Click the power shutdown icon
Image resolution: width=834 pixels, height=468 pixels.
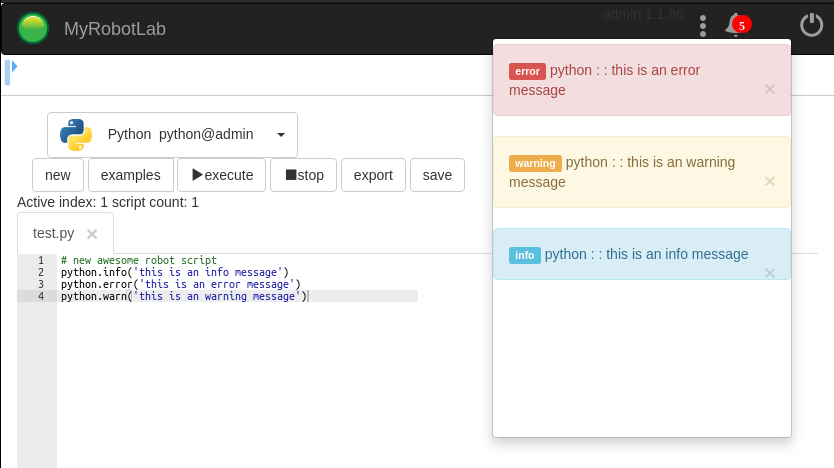[812, 25]
